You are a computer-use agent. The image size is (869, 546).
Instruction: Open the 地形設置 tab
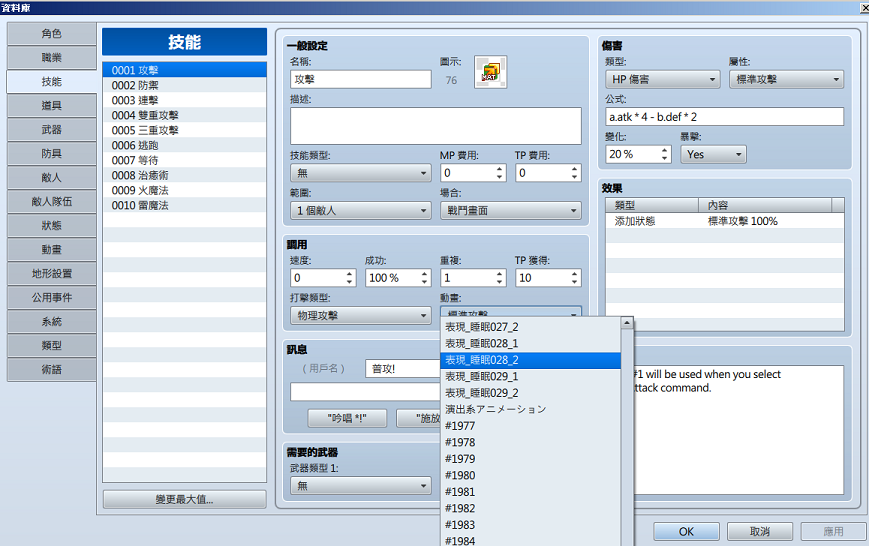point(52,273)
